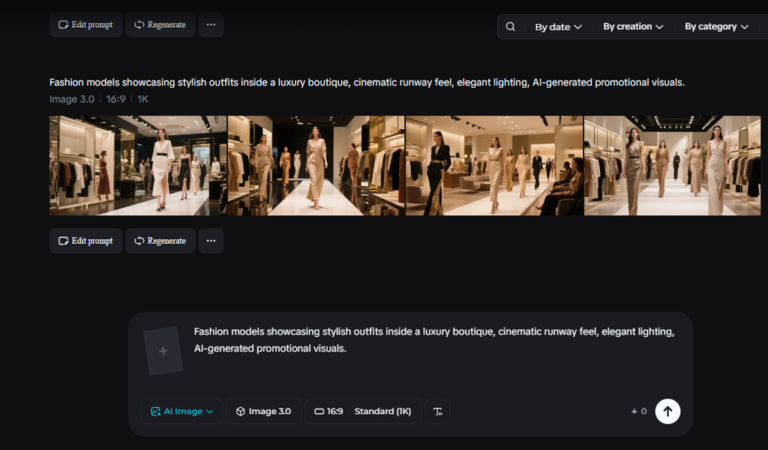Open the AI Image mode dropdown
The image size is (768, 450).
point(182,411)
